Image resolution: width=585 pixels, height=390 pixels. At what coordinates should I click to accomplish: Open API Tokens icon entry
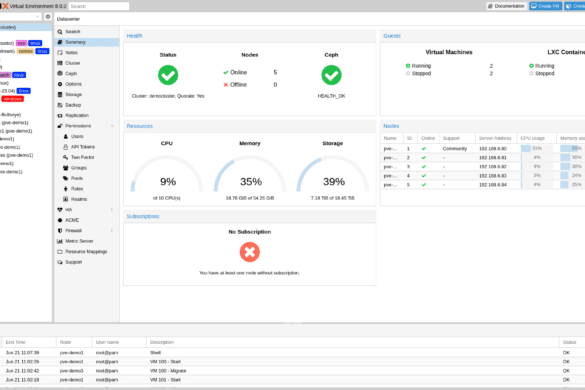tap(66, 147)
